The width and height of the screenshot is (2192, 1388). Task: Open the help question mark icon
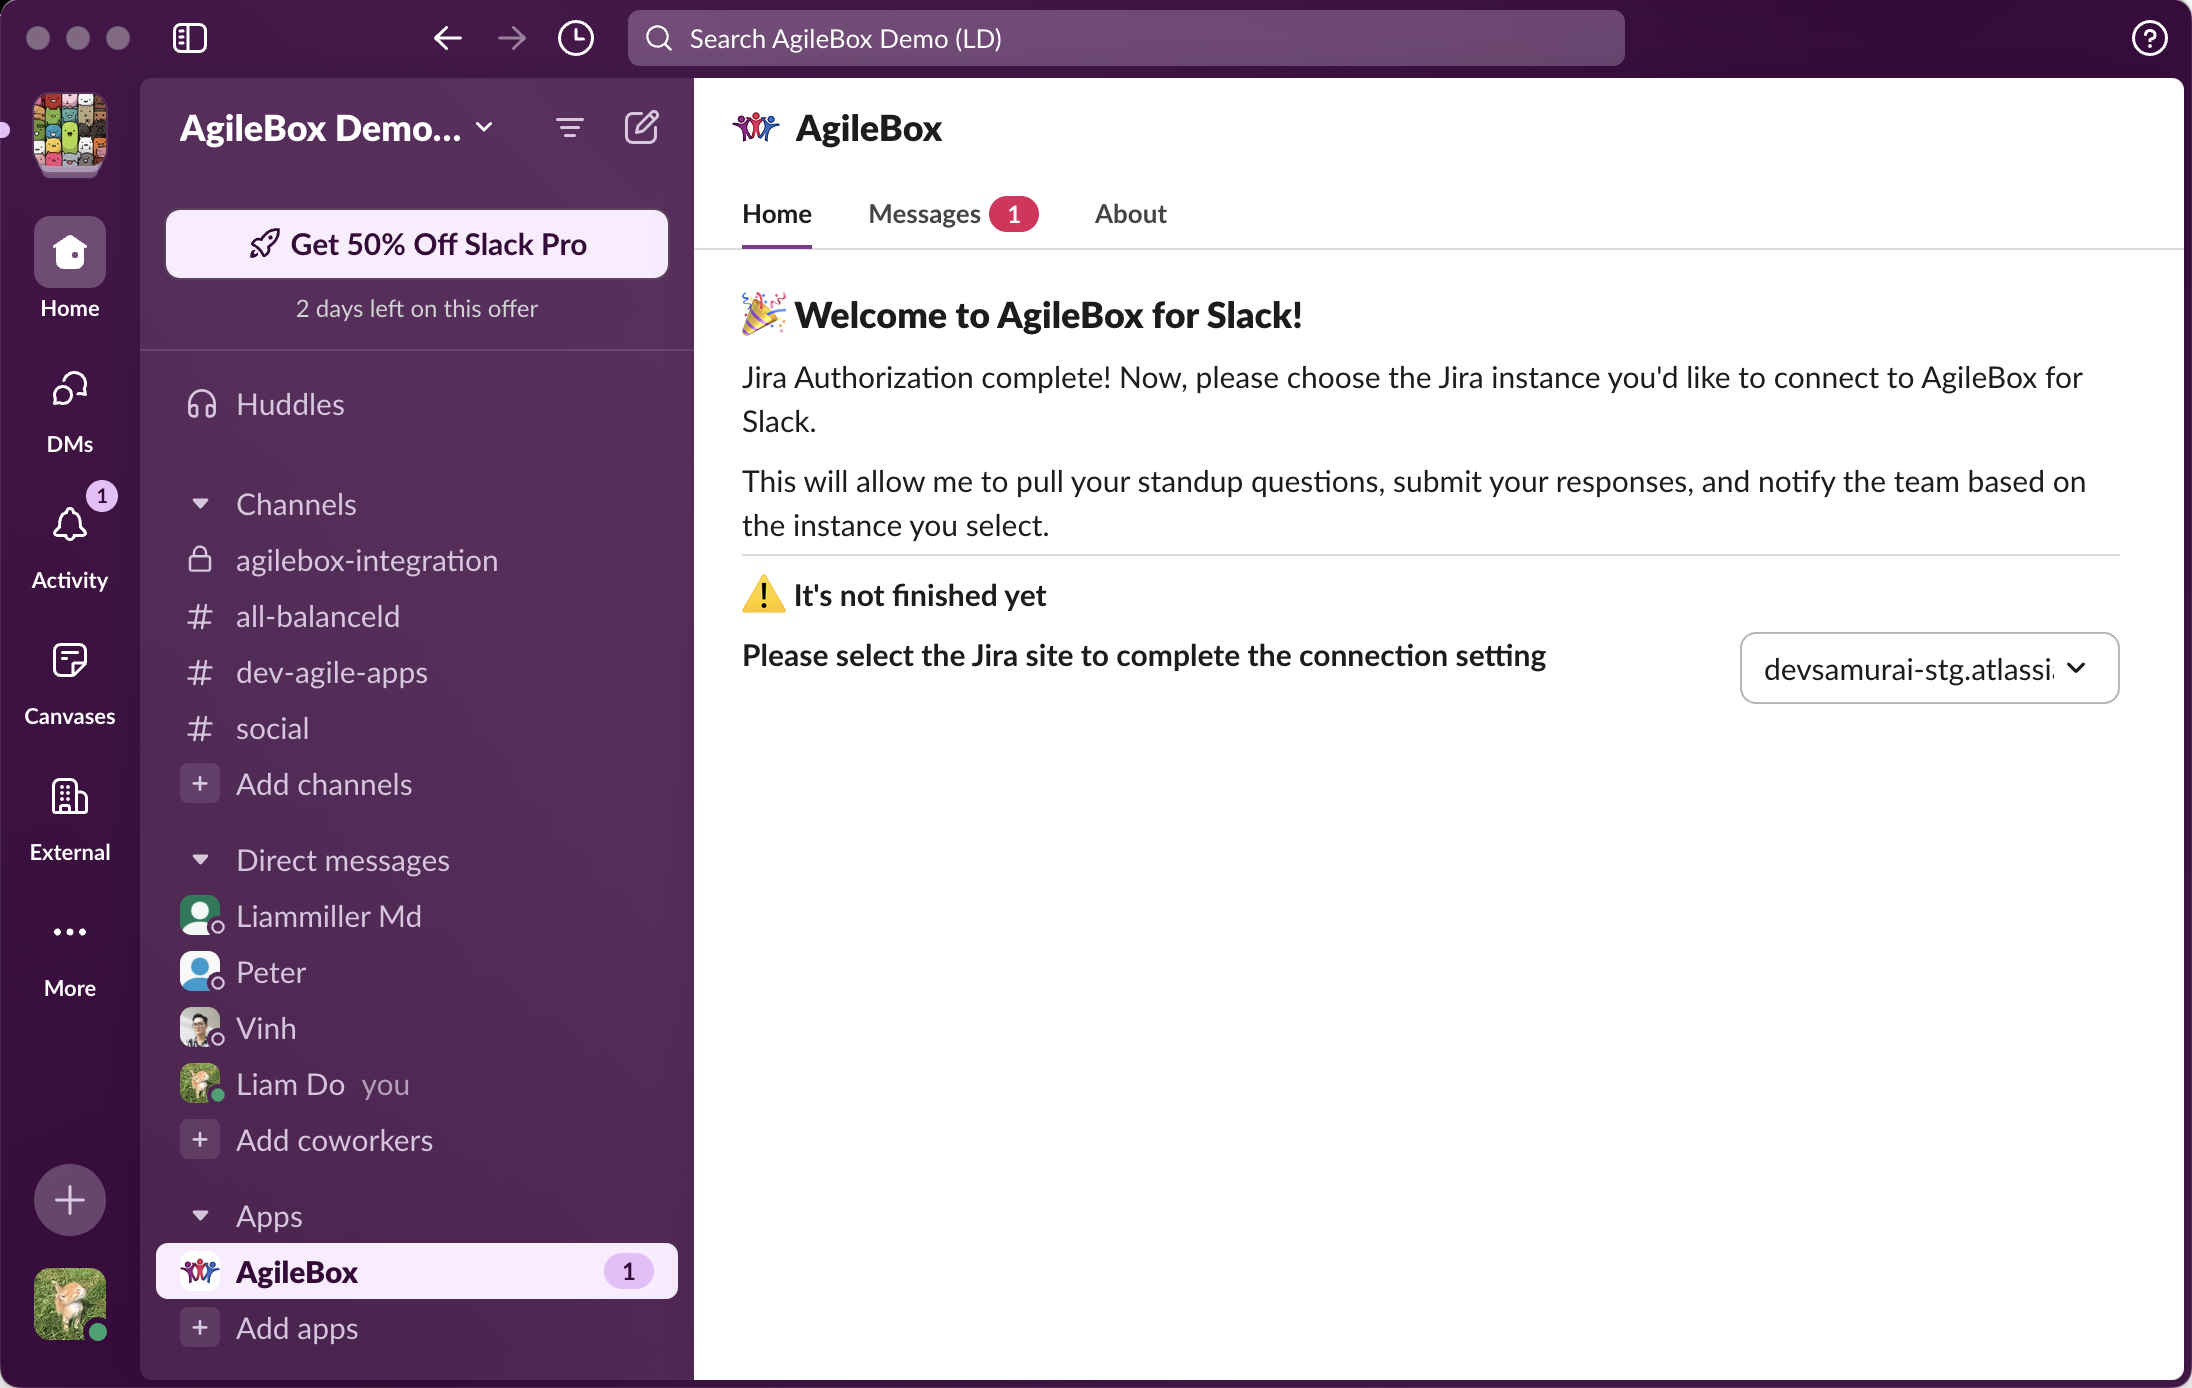point(2149,39)
